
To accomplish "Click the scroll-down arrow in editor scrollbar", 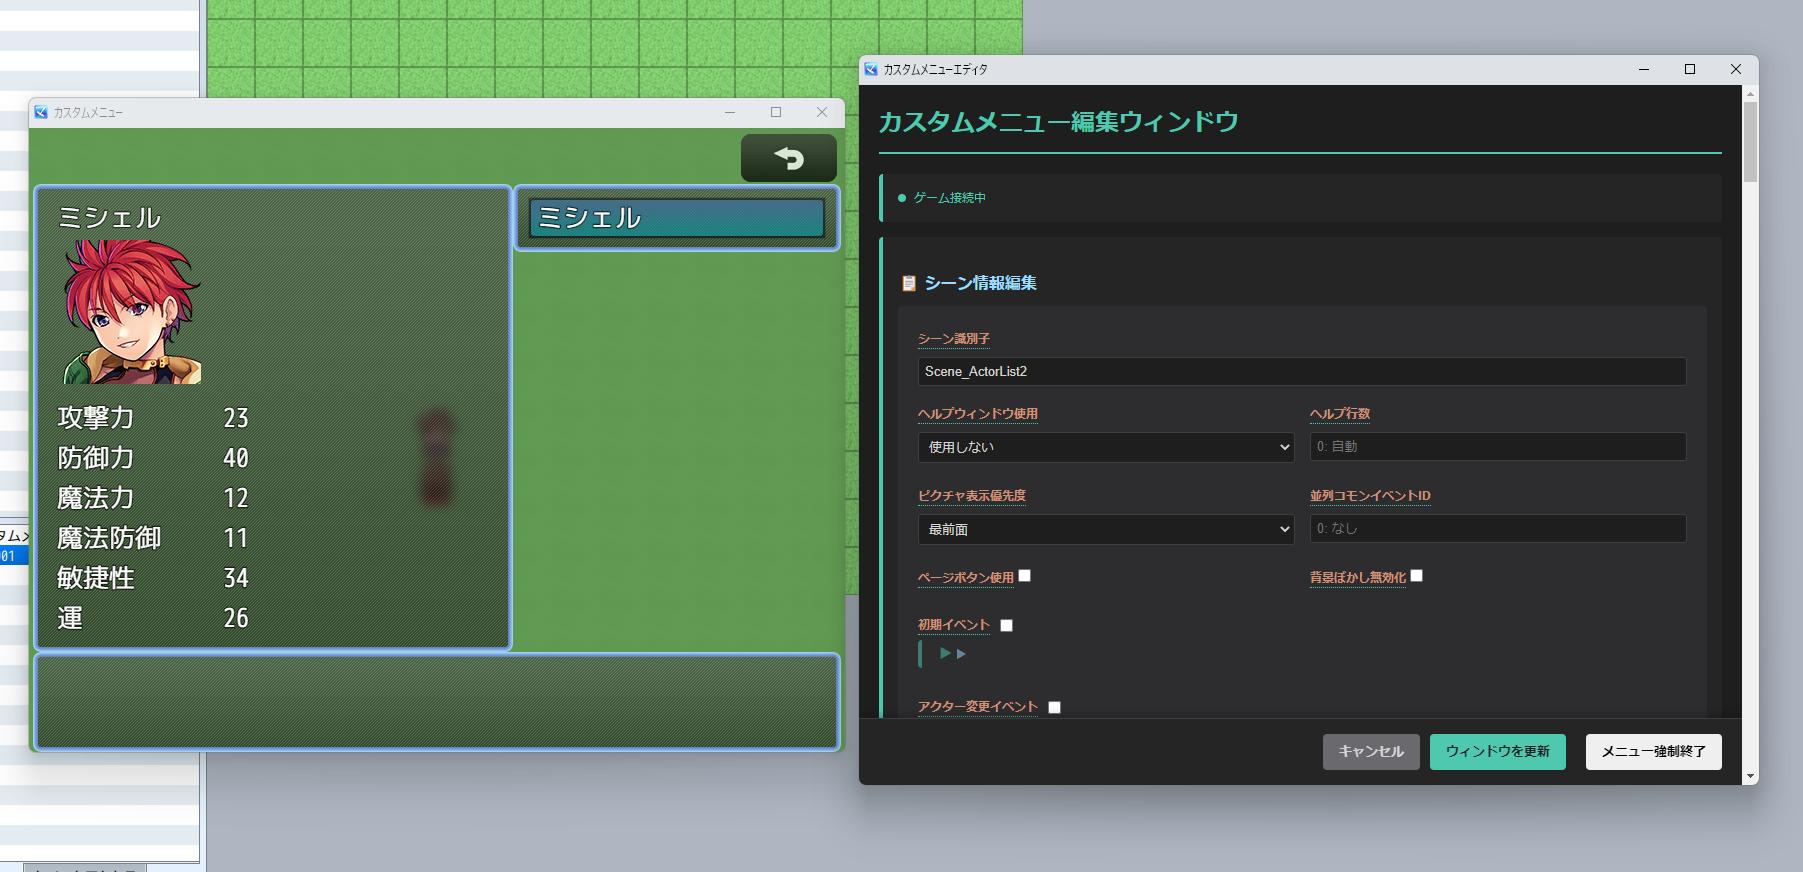I will coord(1749,776).
